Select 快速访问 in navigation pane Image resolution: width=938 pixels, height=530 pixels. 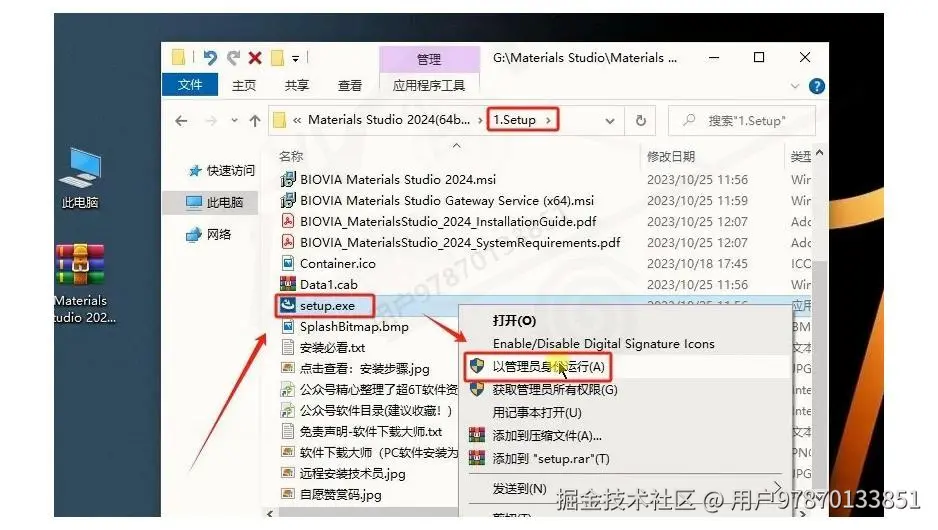tap(221, 171)
